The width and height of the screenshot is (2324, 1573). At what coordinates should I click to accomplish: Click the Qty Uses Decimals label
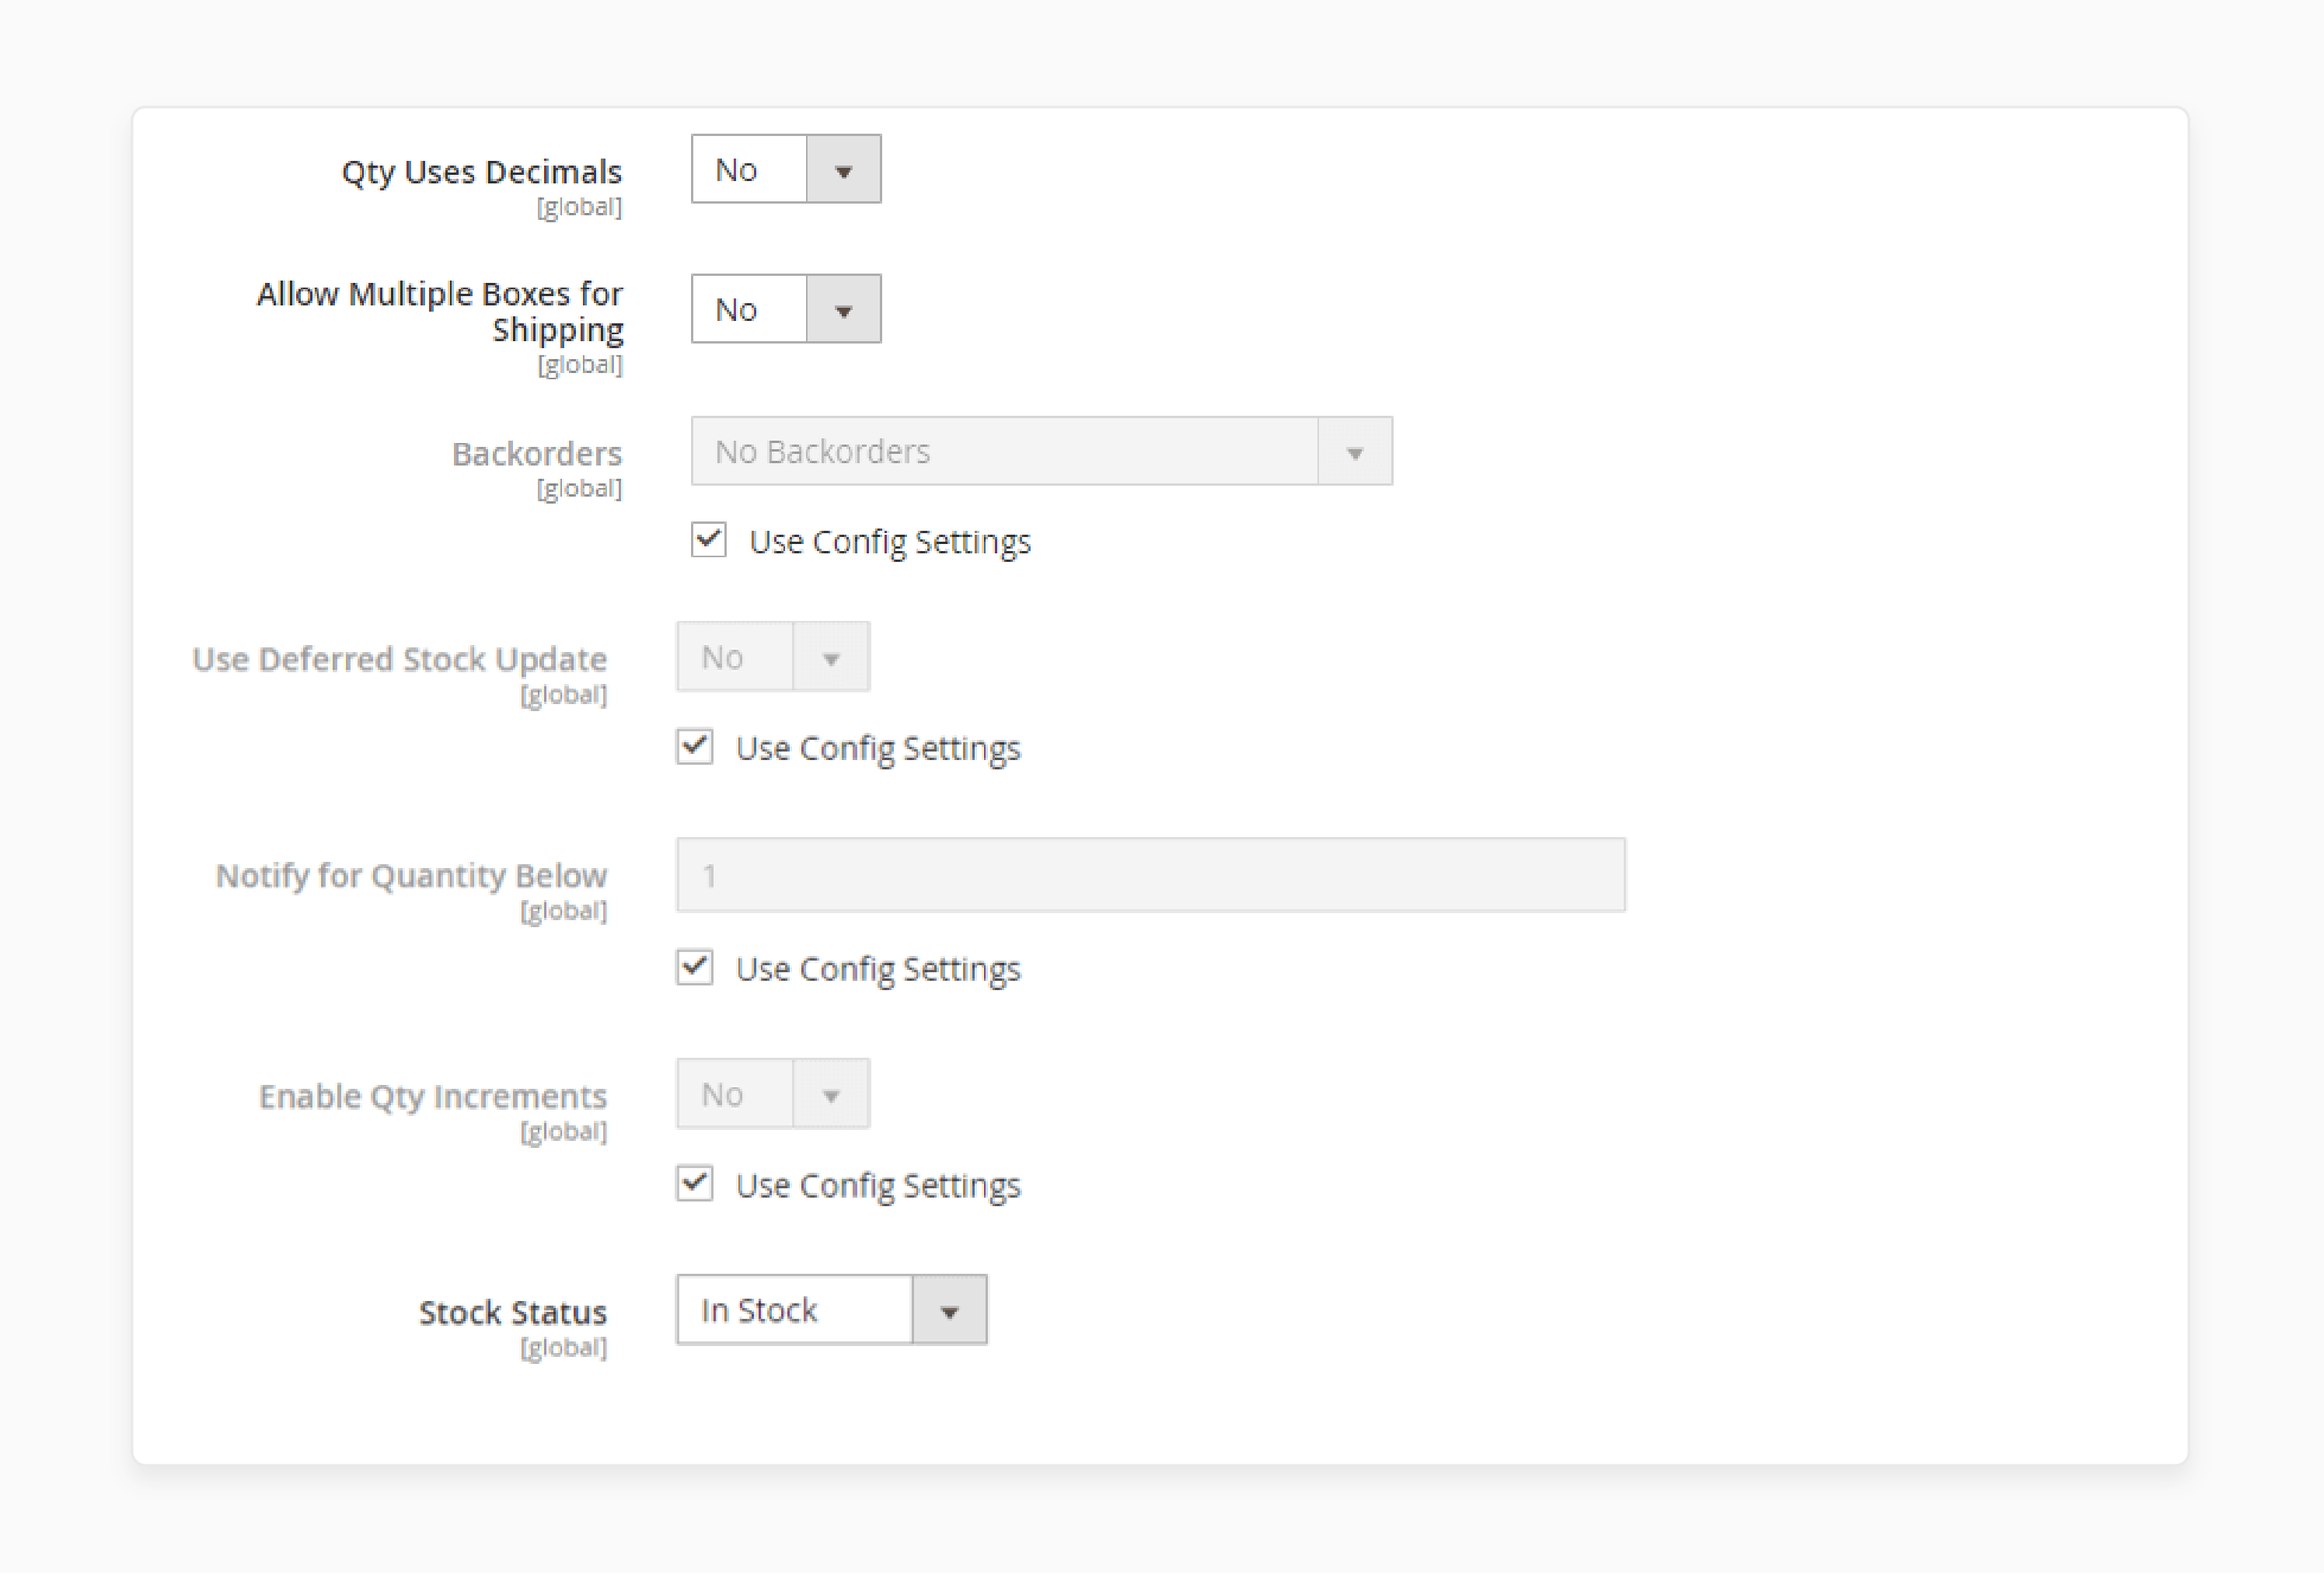point(482,172)
